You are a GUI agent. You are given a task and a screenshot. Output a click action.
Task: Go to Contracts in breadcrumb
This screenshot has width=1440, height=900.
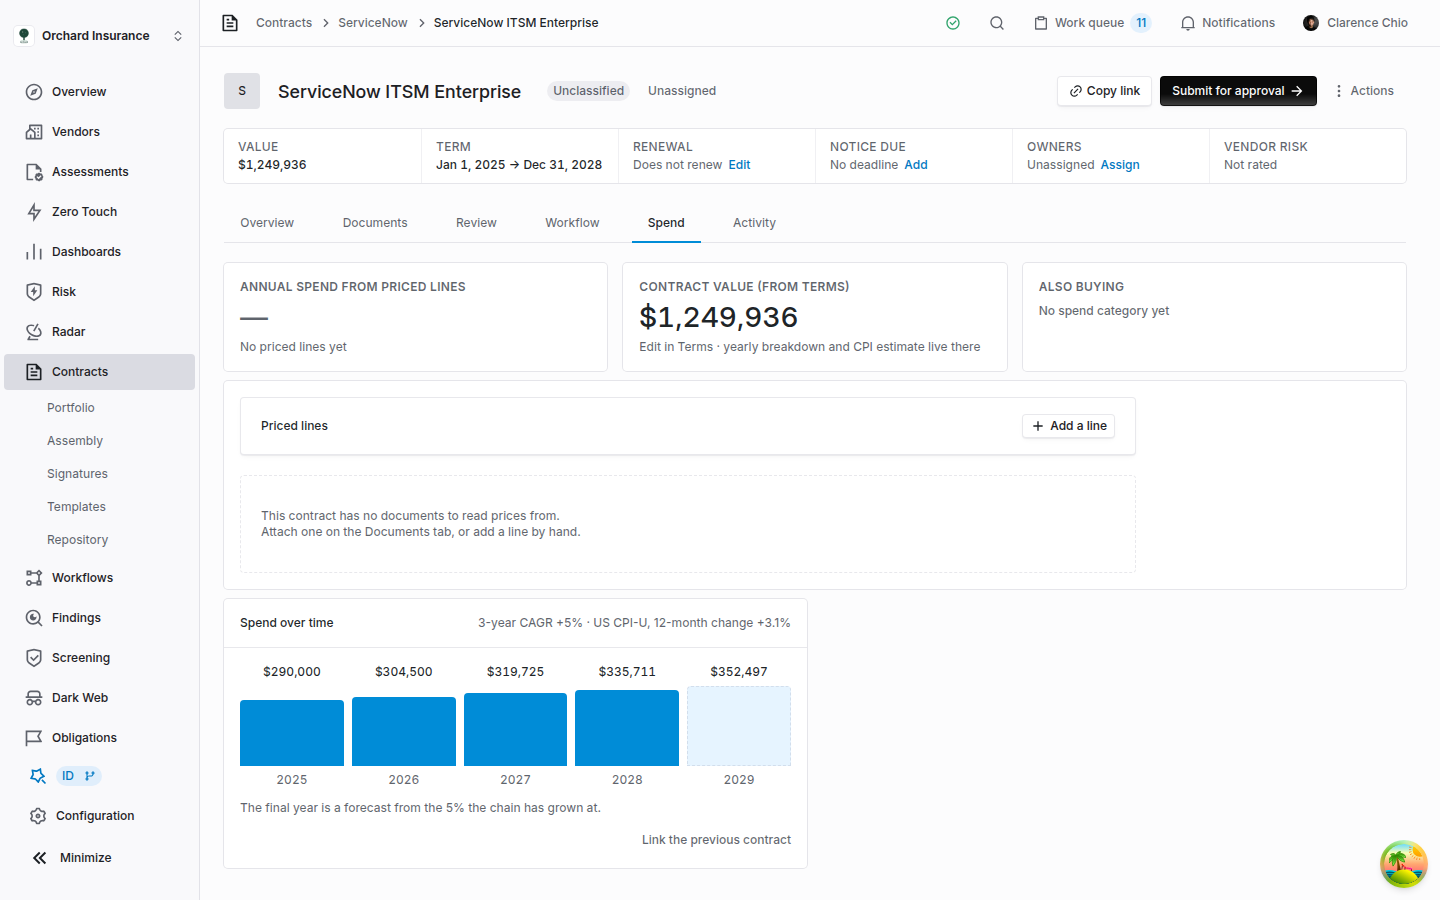coord(284,23)
